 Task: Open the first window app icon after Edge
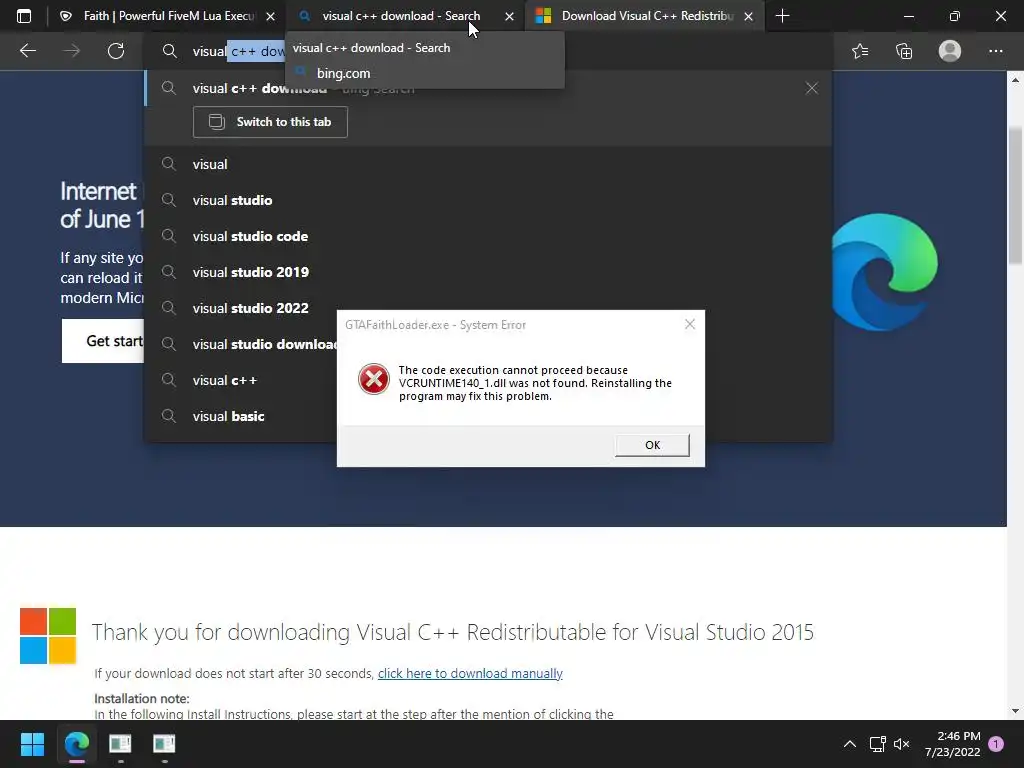(x=120, y=744)
